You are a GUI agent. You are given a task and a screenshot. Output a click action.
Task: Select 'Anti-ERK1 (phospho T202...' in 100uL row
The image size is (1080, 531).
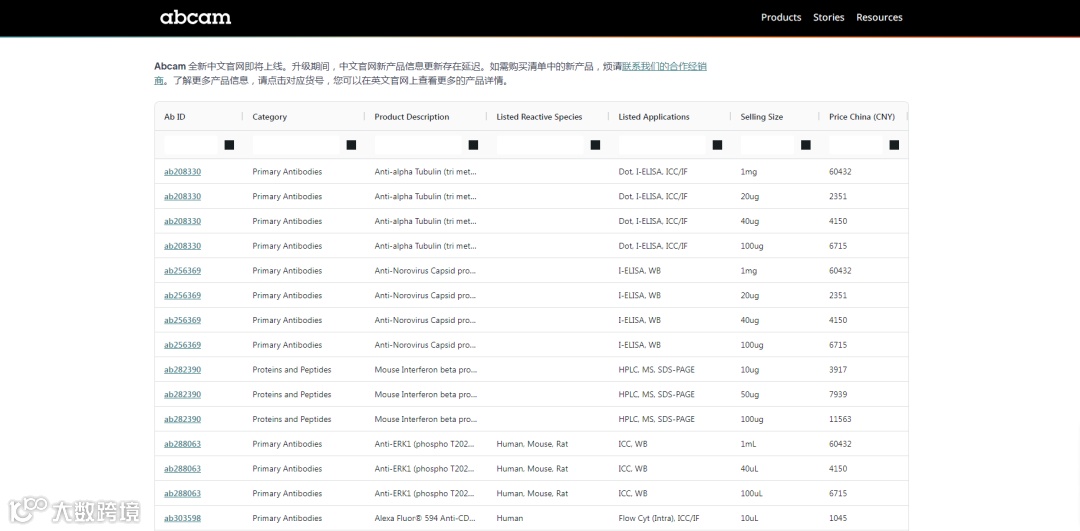pyautogui.click(x=425, y=494)
